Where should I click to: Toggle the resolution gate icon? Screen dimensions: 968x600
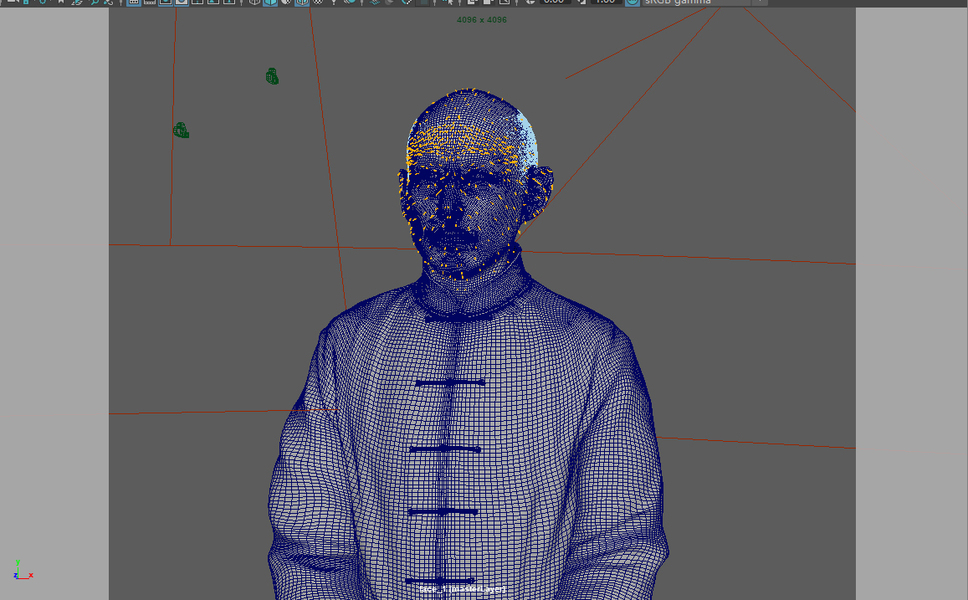click(165, 2)
